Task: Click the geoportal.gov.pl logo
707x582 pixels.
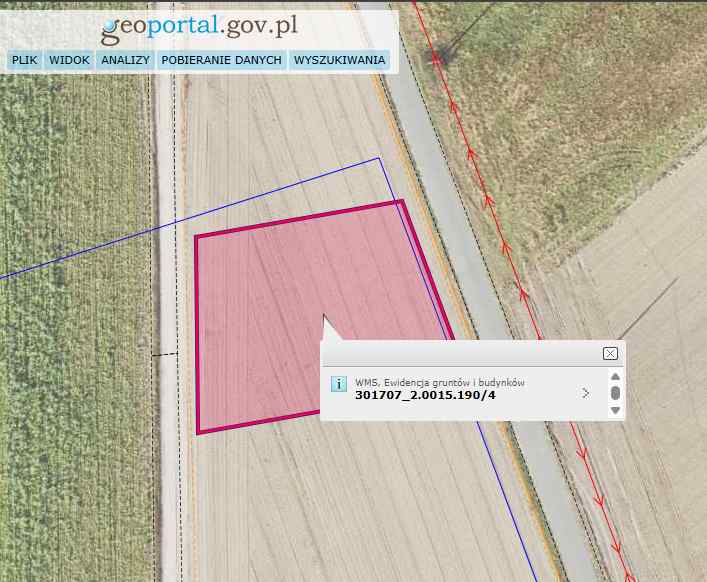Action: click(199, 27)
